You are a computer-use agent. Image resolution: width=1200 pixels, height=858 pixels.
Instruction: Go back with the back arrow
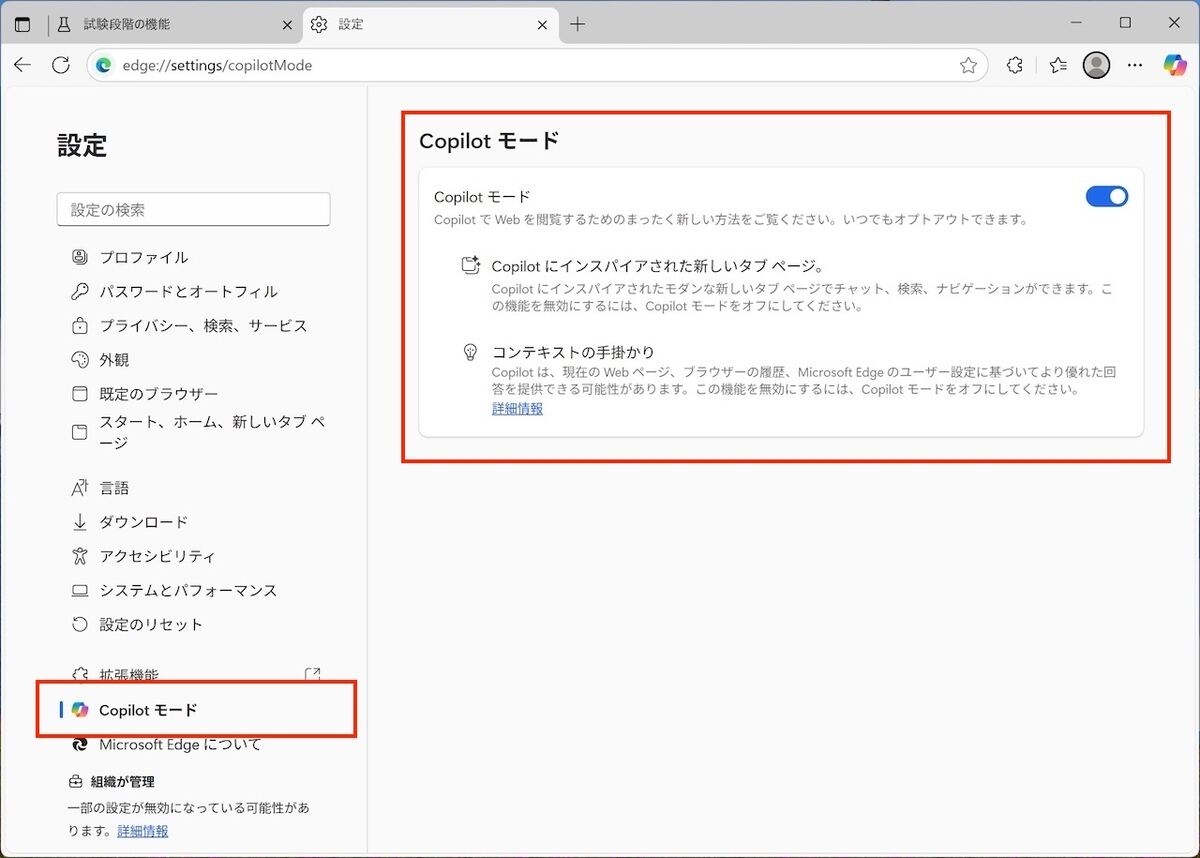click(x=23, y=65)
